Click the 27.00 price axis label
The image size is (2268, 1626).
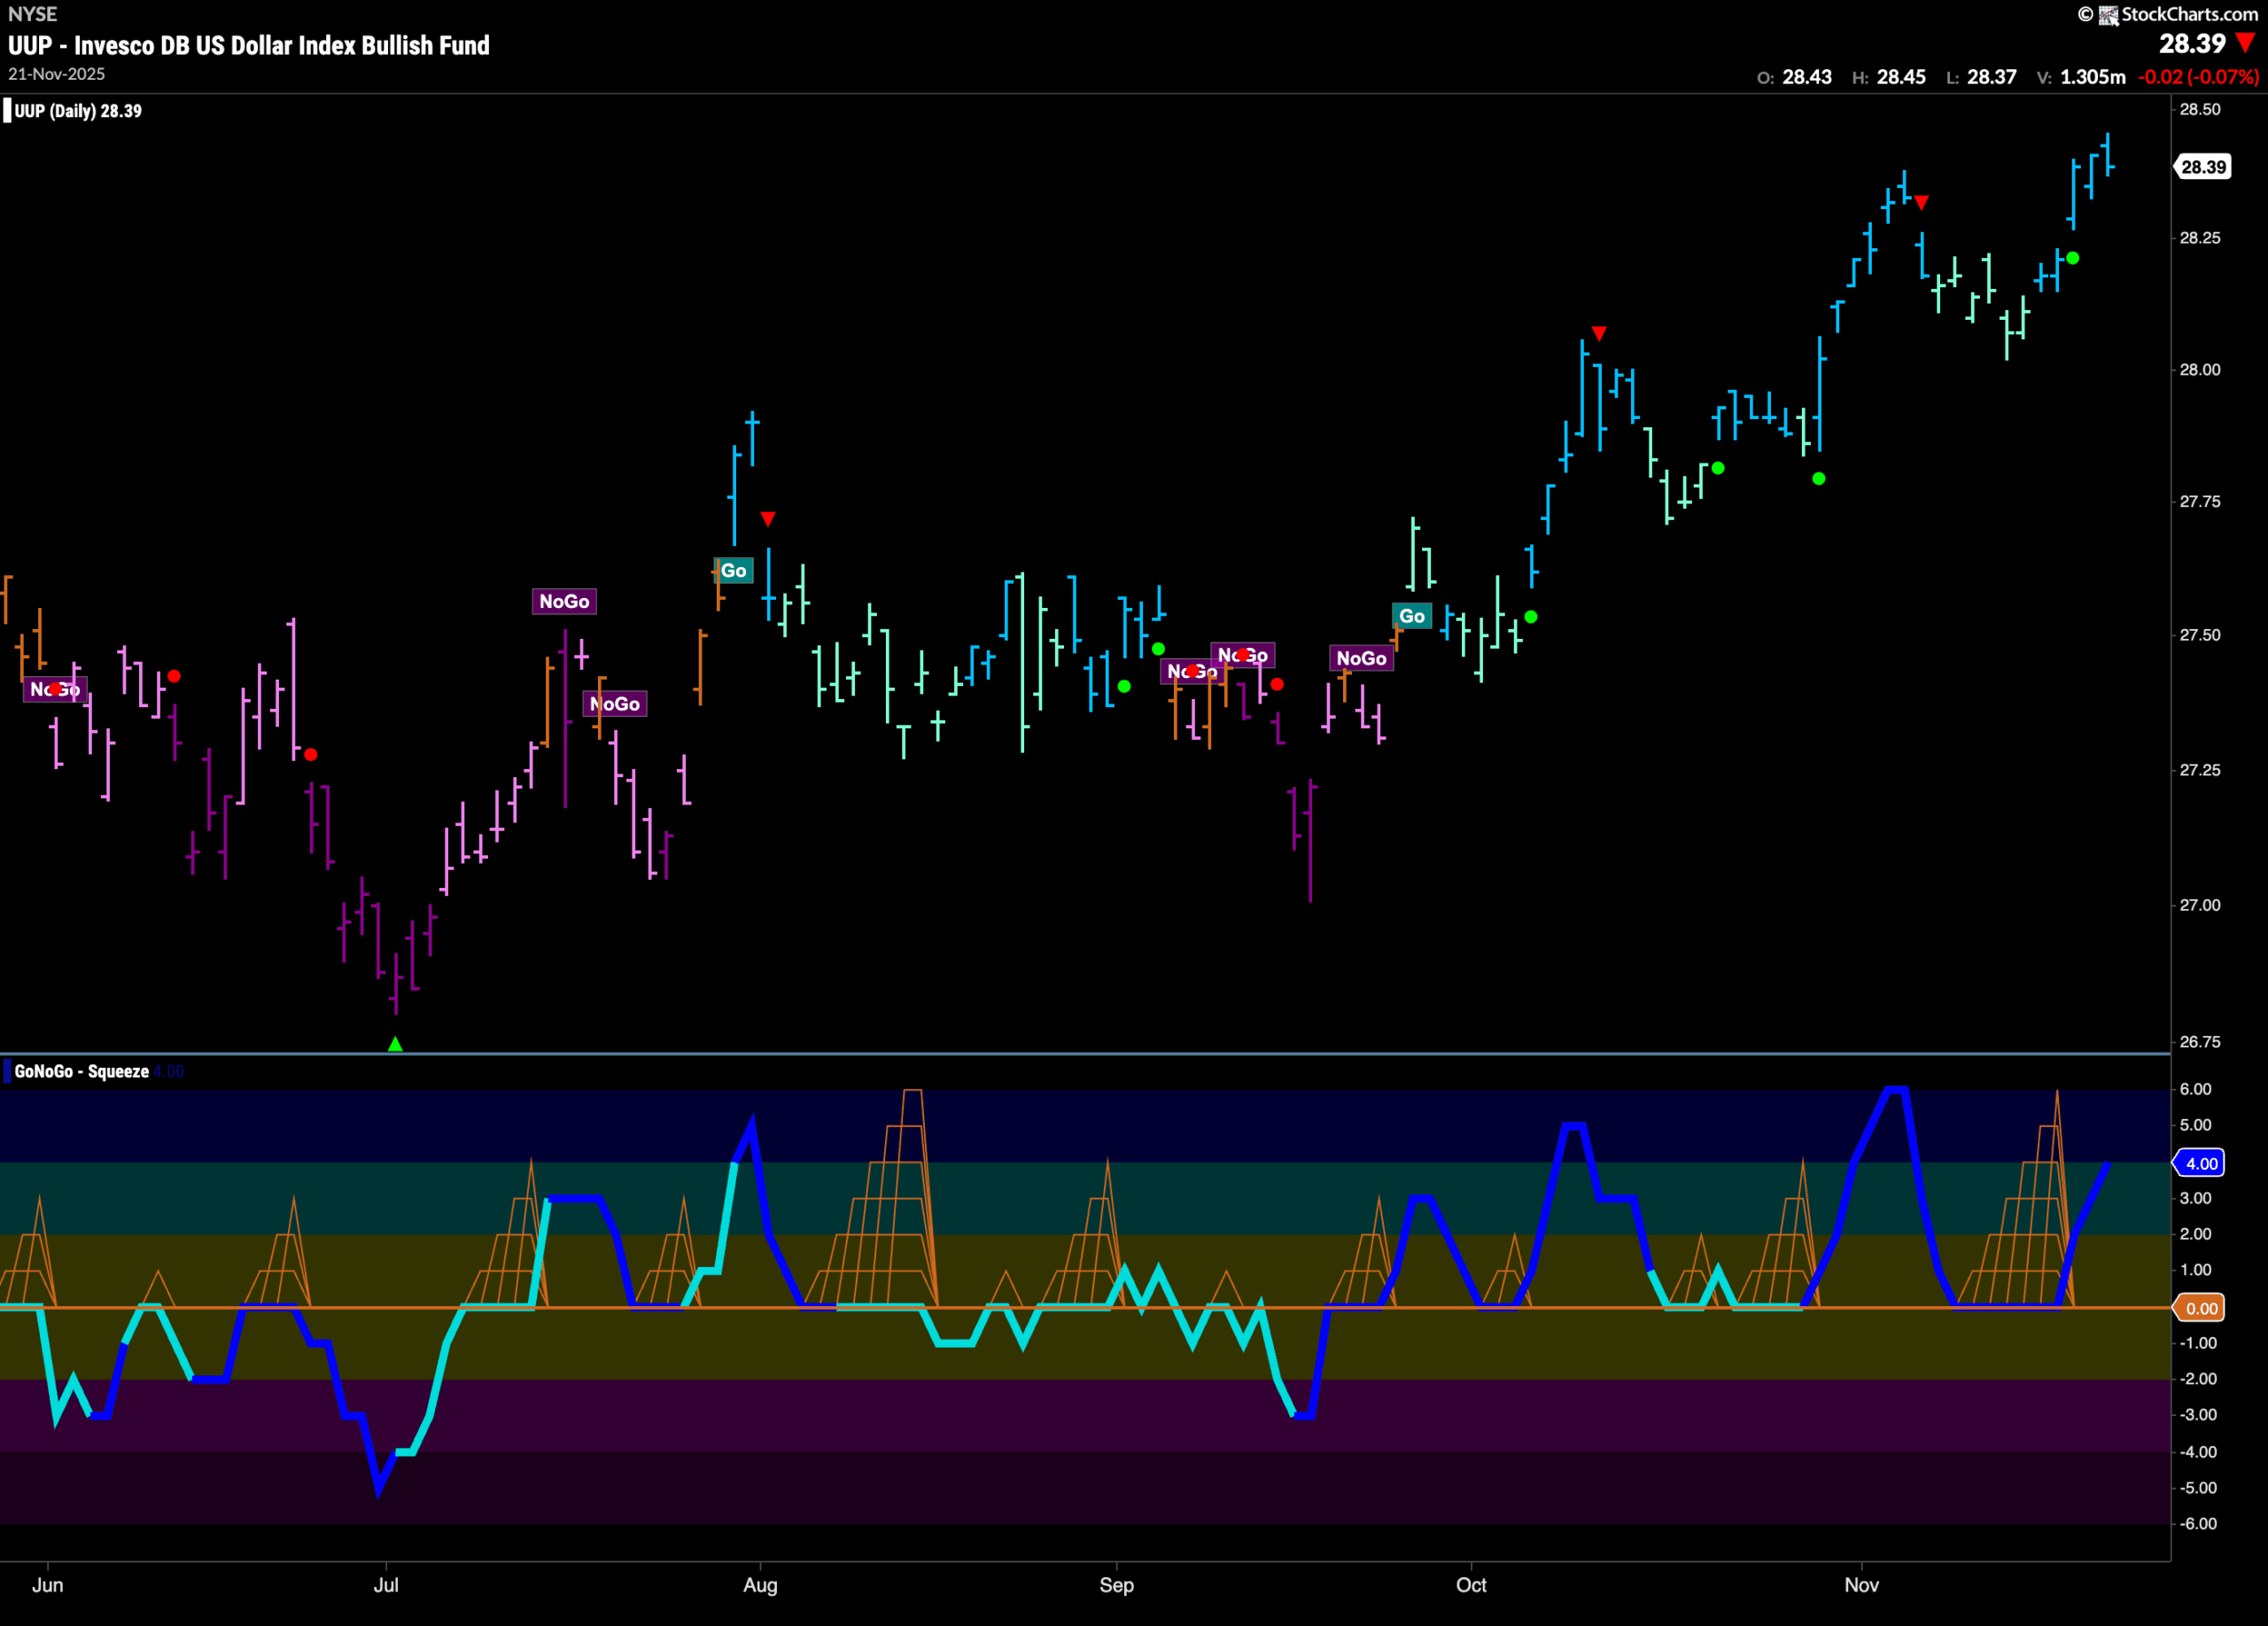coord(2200,905)
